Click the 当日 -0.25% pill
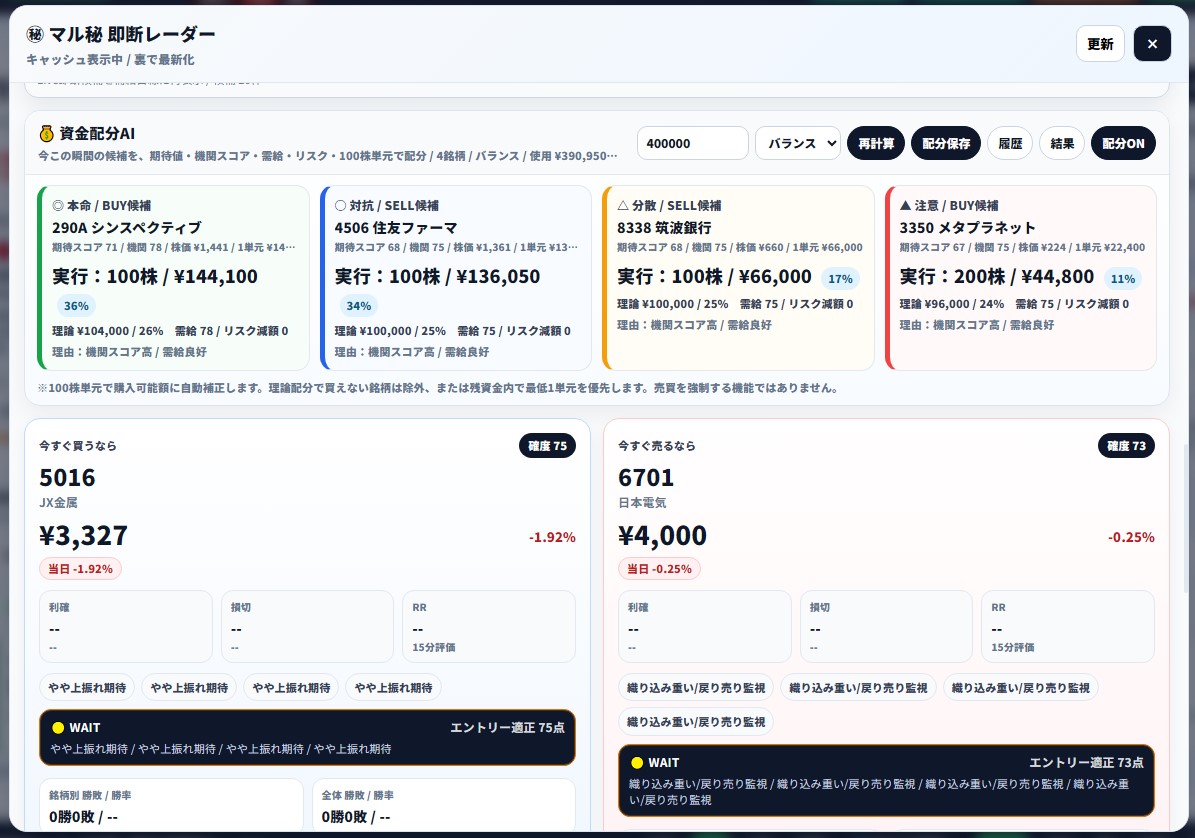The width and height of the screenshot is (1195, 838). tap(658, 568)
